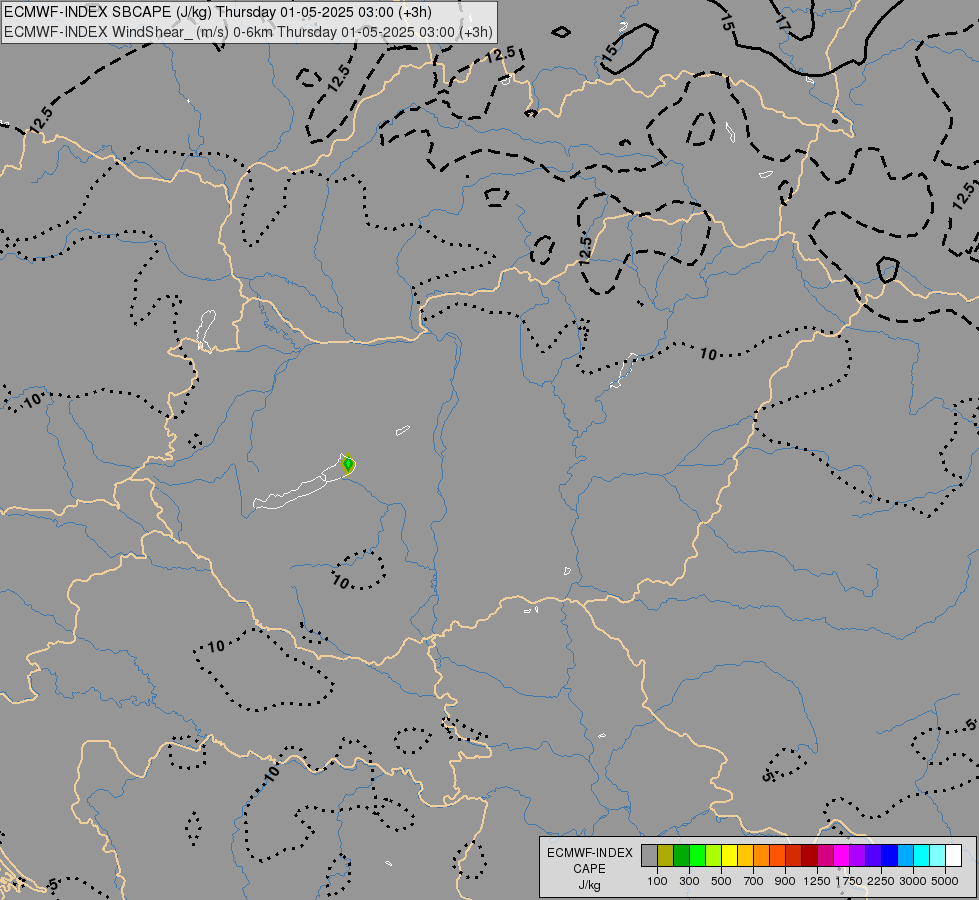Click the legend label 1750
The width and height of the screenshot is (979, 900).
(x=849, y=881)
